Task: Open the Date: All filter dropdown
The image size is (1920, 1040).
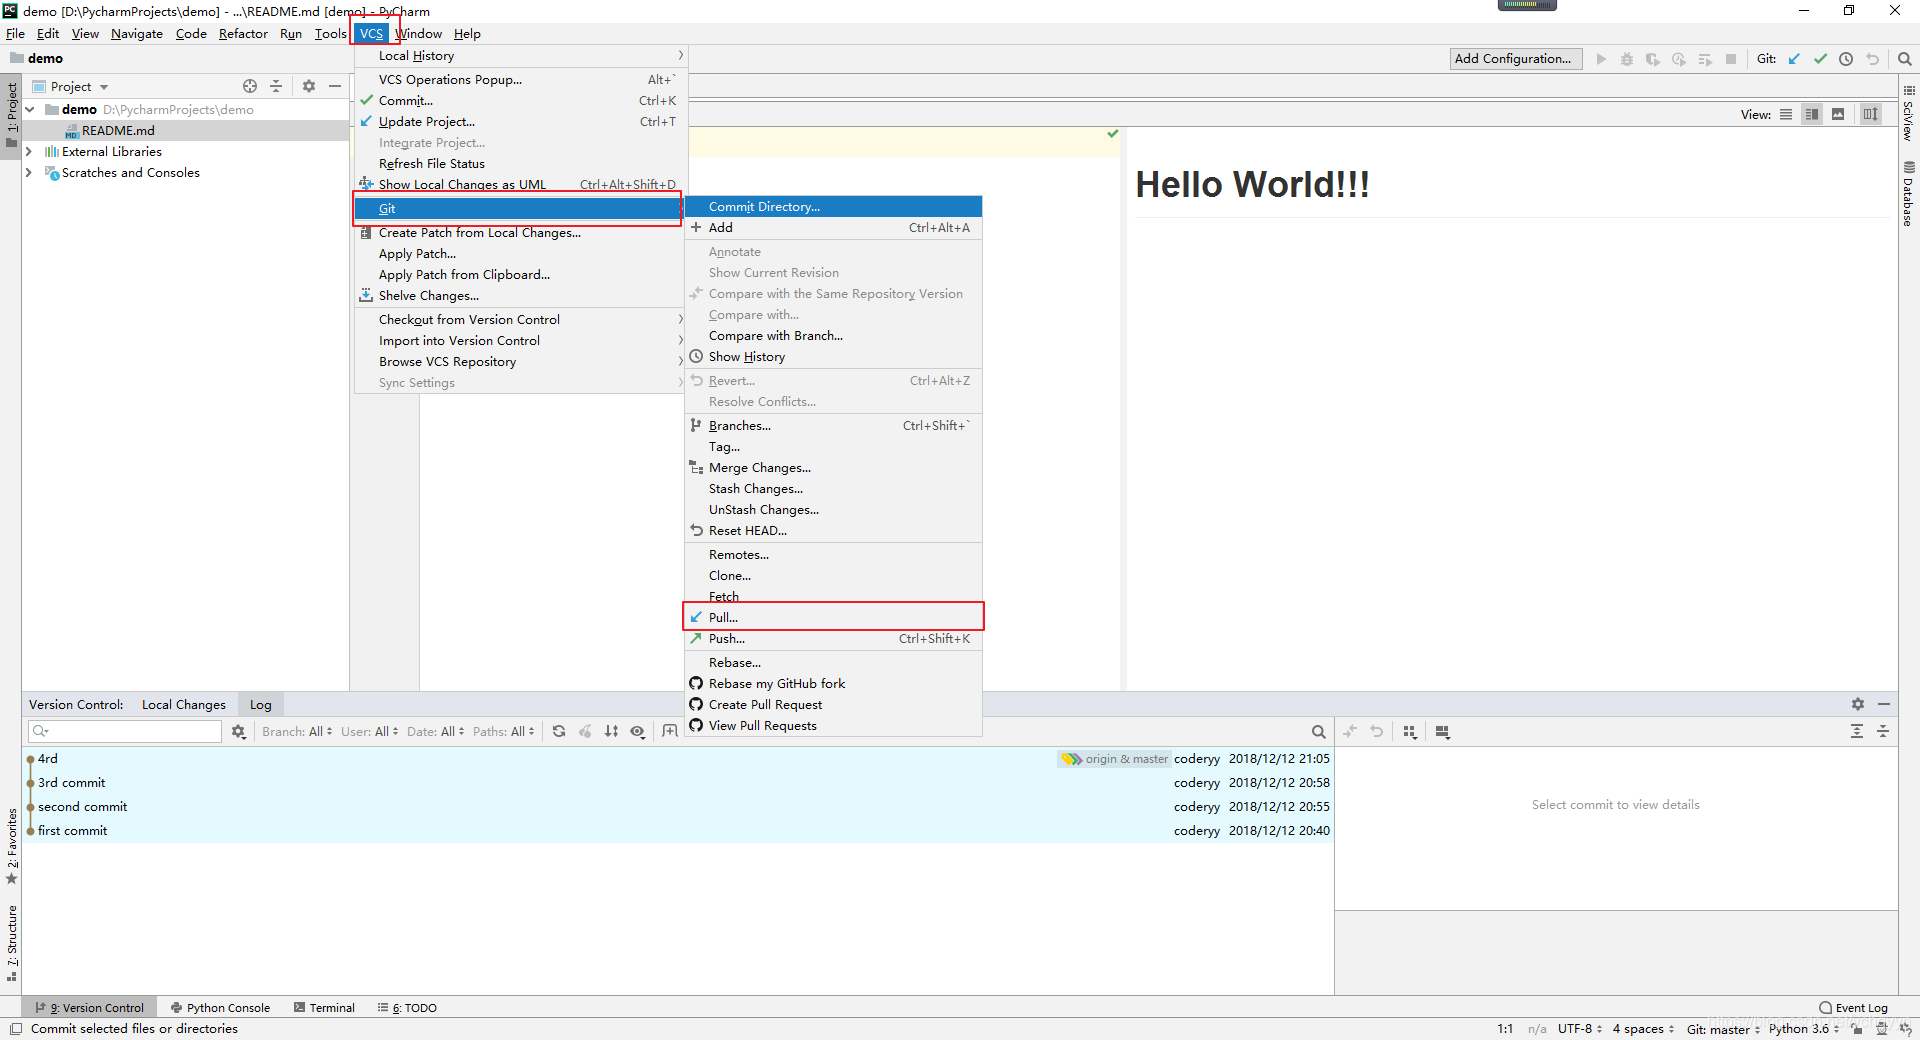Action: 435,732
